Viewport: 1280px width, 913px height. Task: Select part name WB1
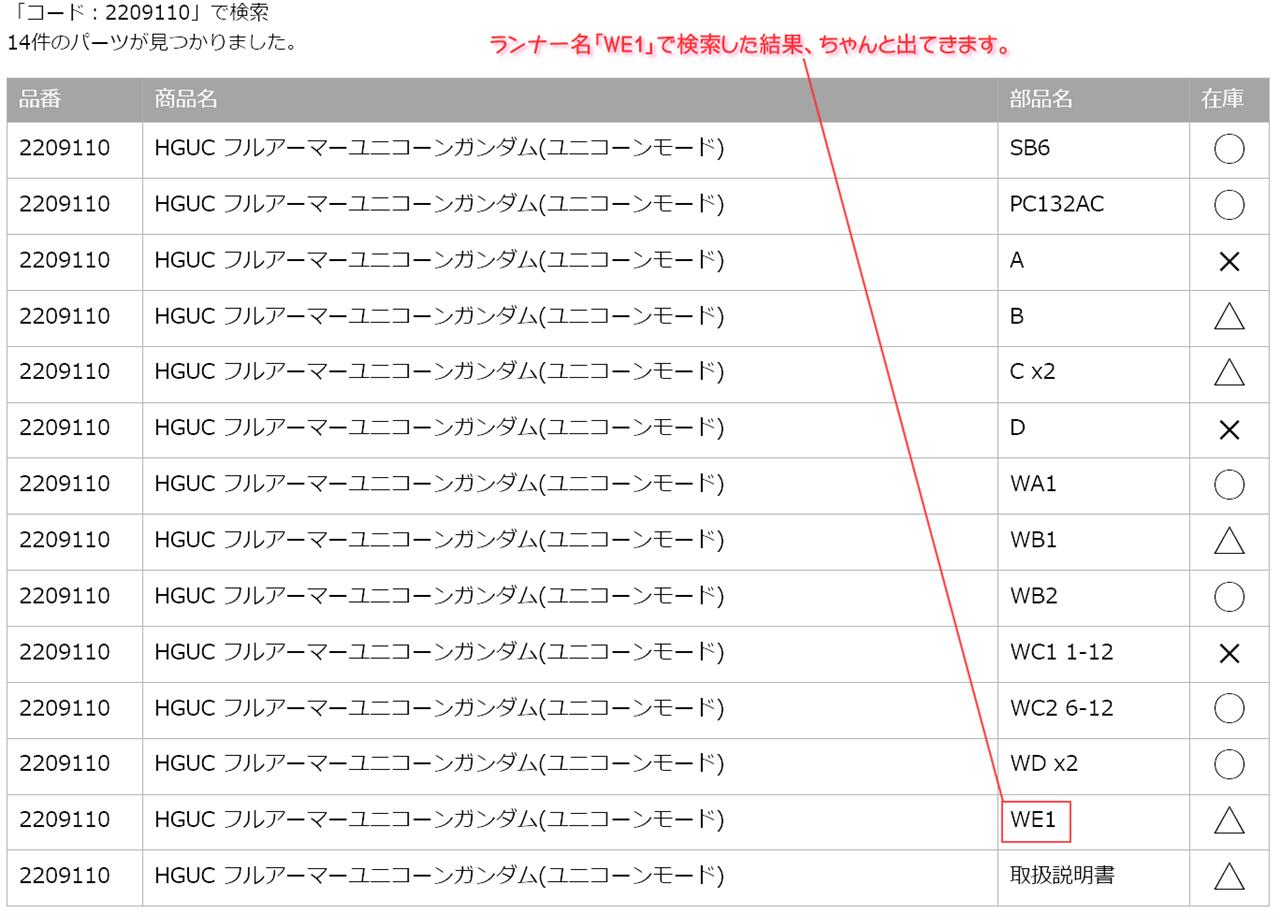tap(1033, 539)
